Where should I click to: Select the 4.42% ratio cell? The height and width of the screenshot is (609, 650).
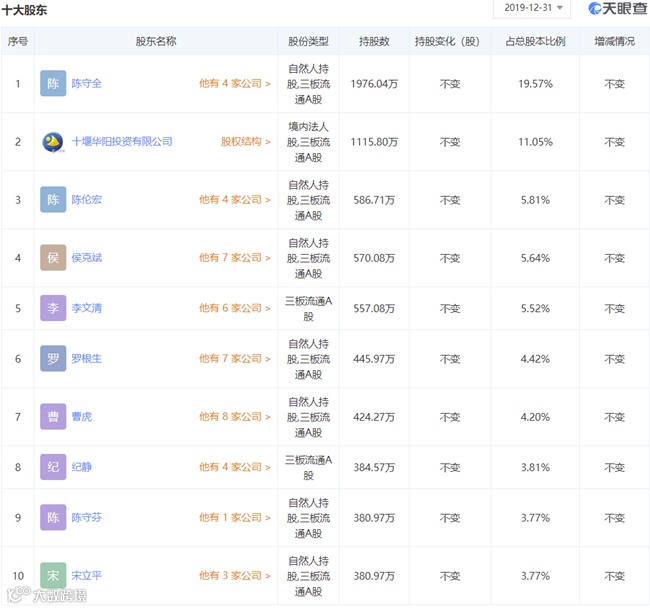click(x=535, y=359)
